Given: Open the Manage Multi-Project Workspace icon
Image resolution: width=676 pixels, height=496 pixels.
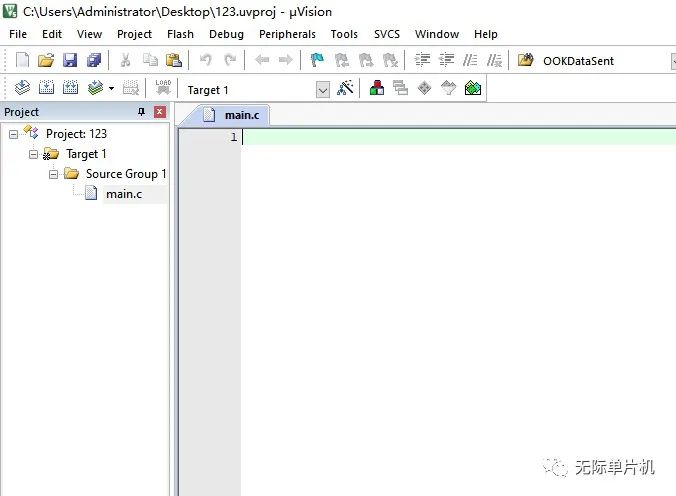Looking at the screenshot, I should point(401,88).
